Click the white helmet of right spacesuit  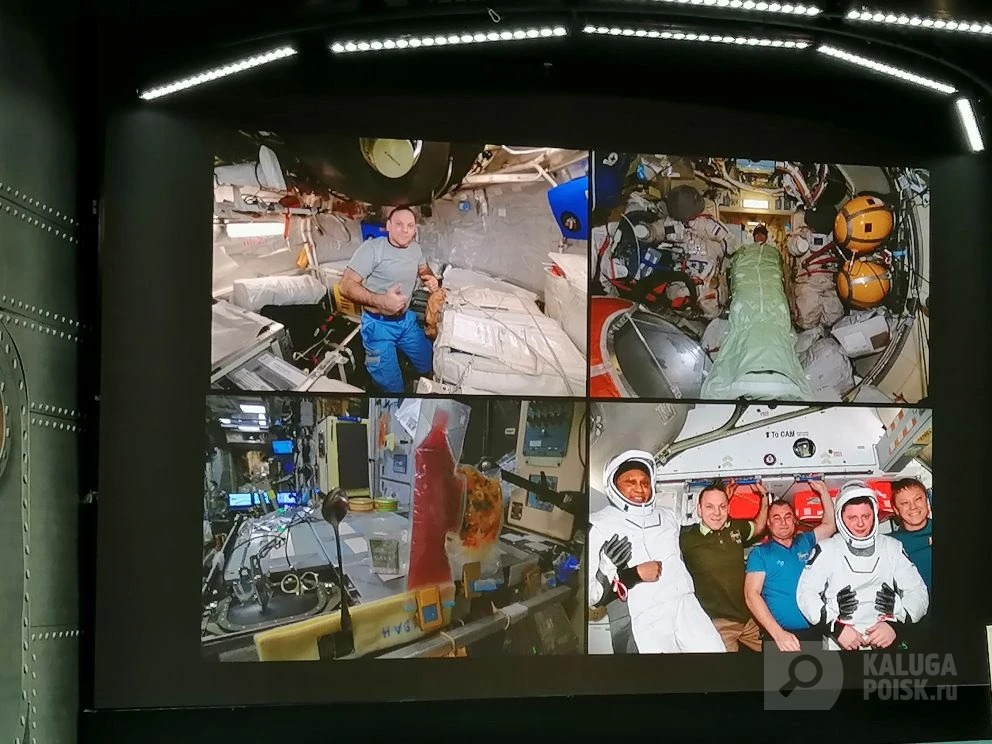(856, 512)
